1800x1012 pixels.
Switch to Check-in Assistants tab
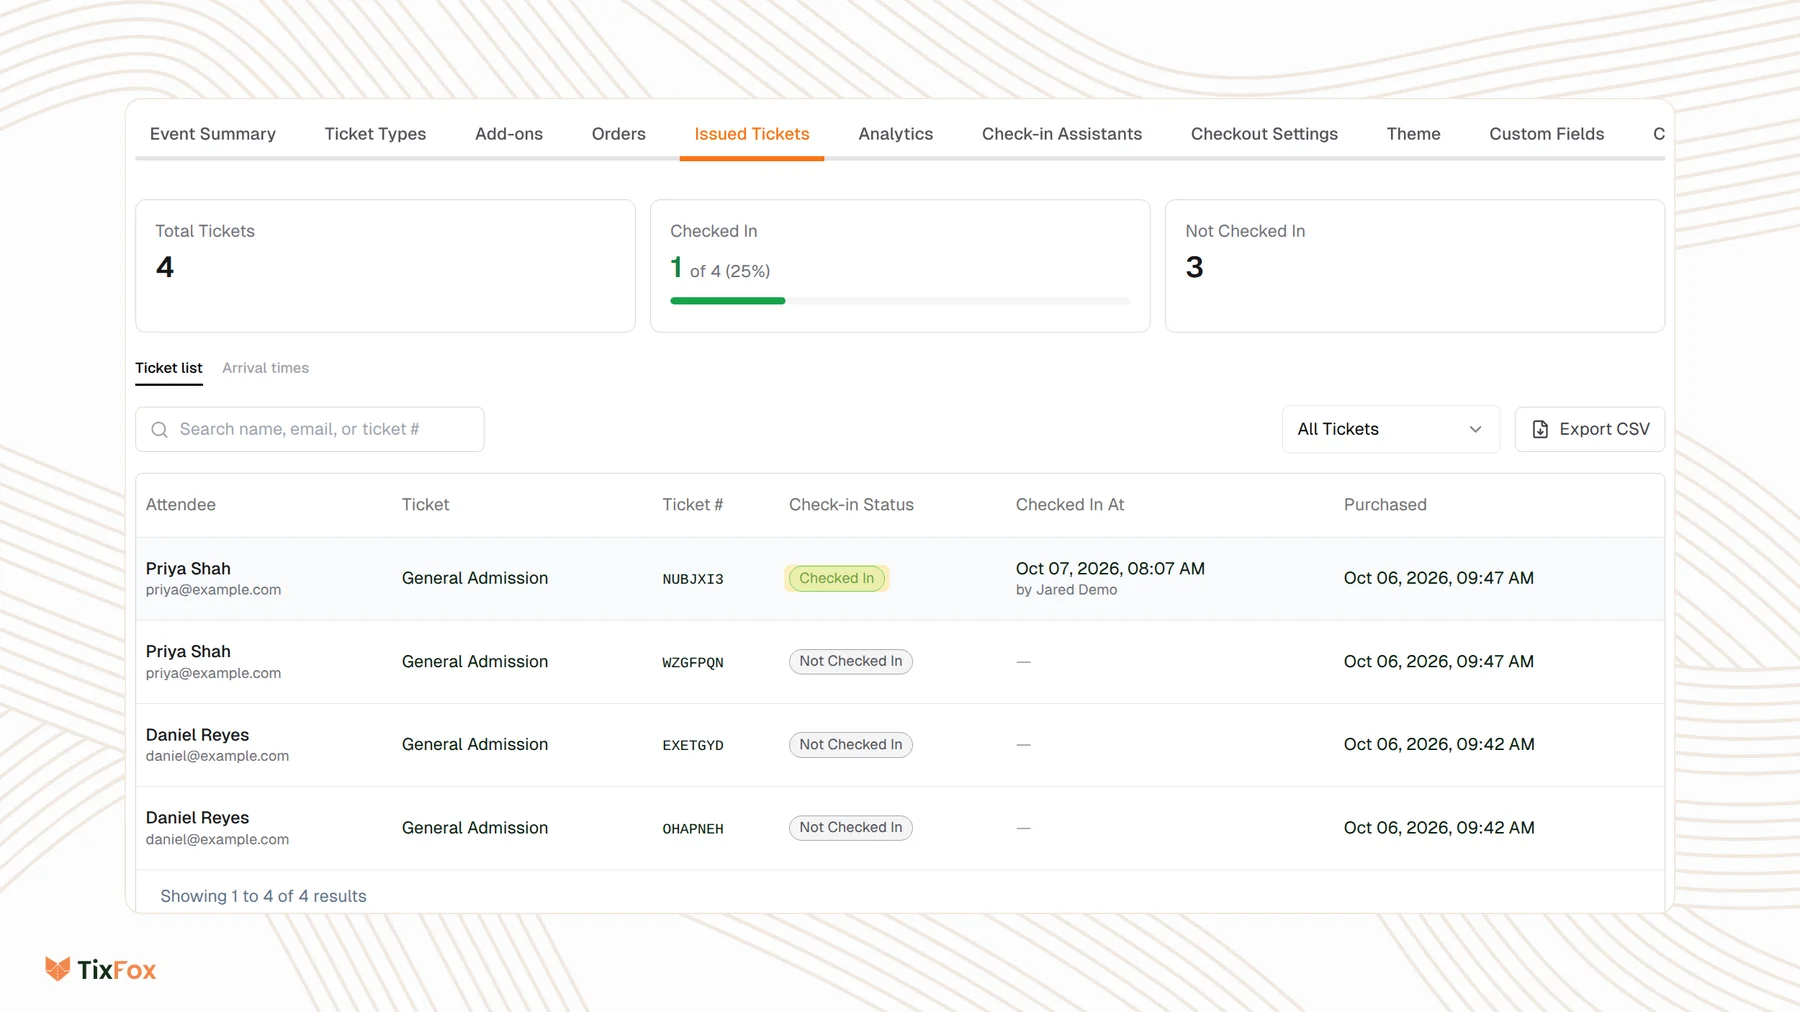pos(1062,134)
